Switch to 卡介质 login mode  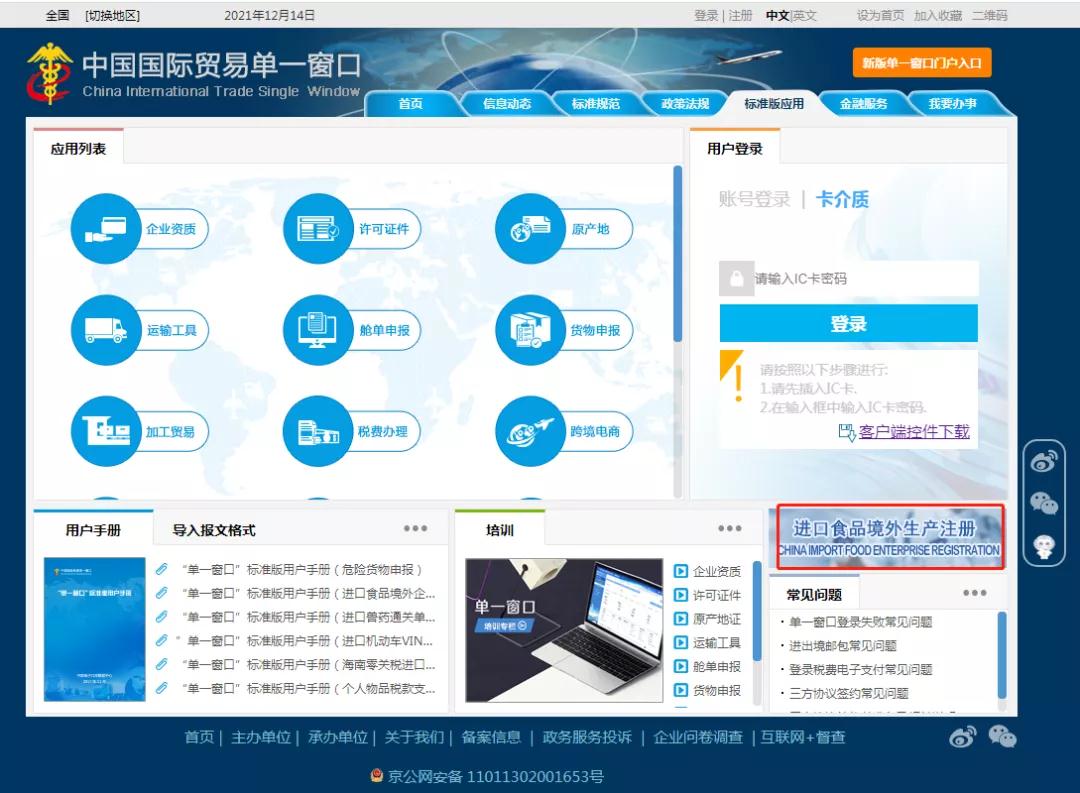tap(842, 200)
